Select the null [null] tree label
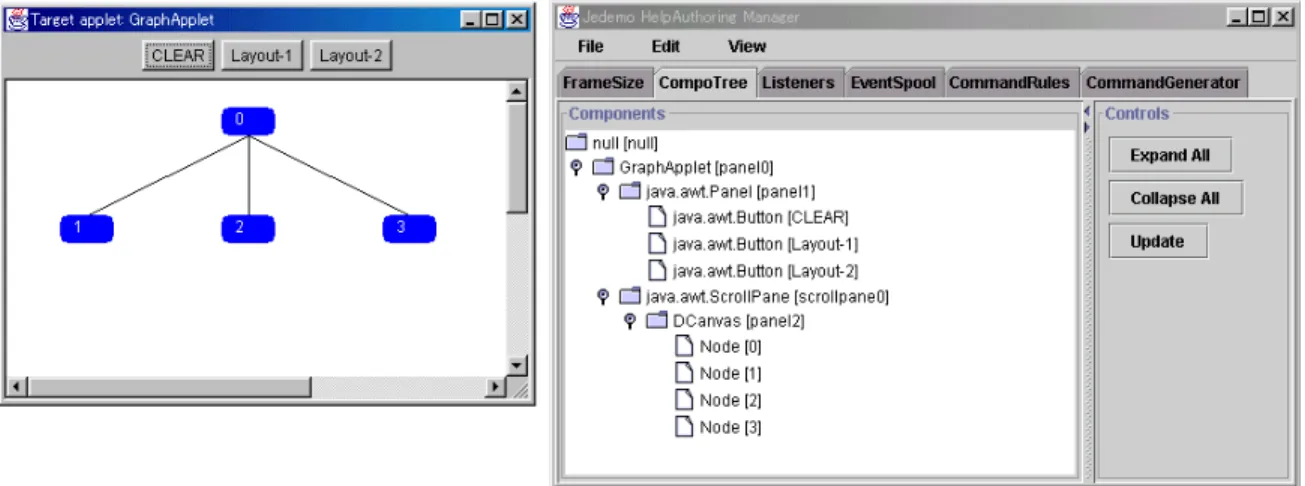Viewport: 1305px width, 486px height. tap(625, 143)
